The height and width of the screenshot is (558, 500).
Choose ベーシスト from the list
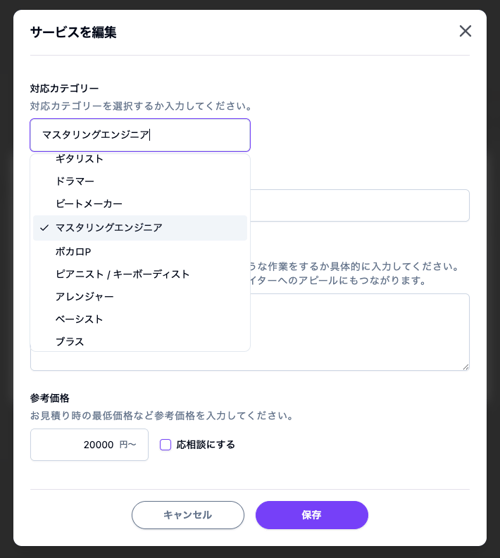[x=140, y=319]
